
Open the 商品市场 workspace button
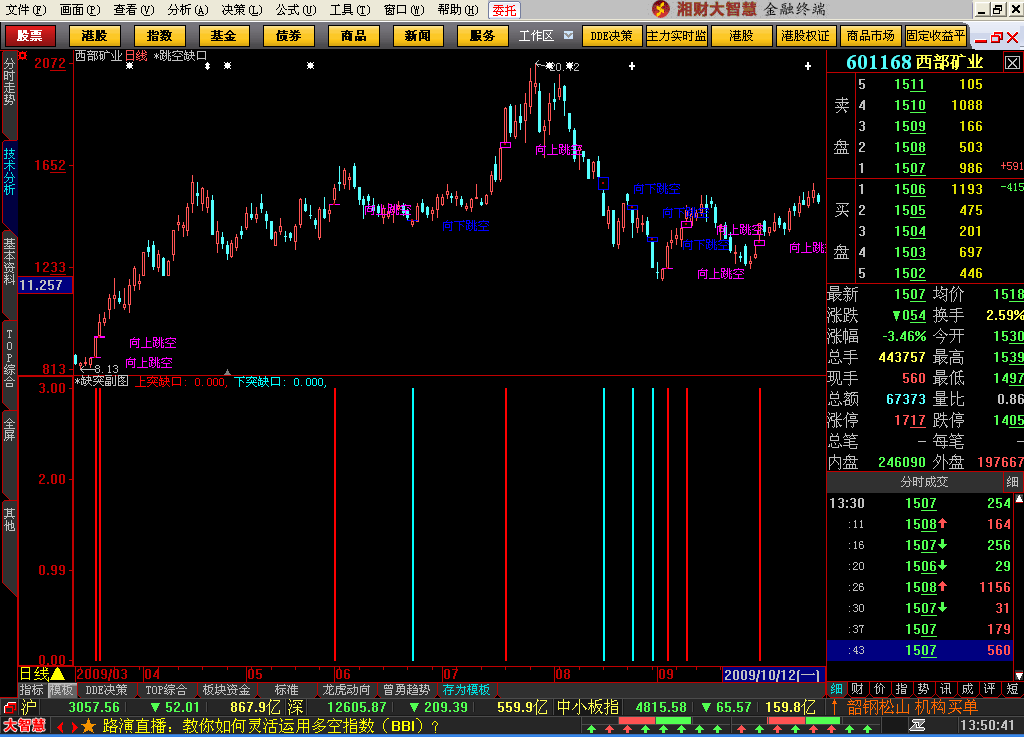[x=870, y=36]
